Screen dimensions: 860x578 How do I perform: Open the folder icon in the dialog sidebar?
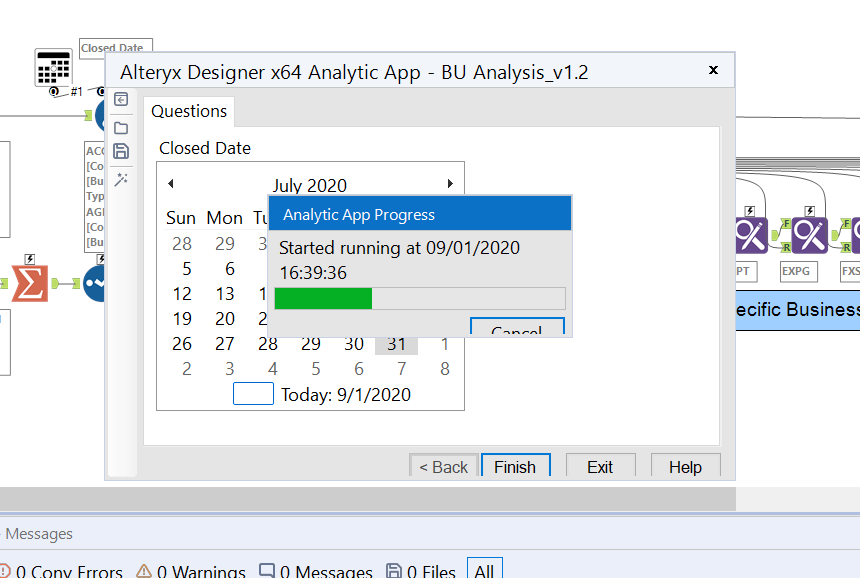[x=121, y=126]
